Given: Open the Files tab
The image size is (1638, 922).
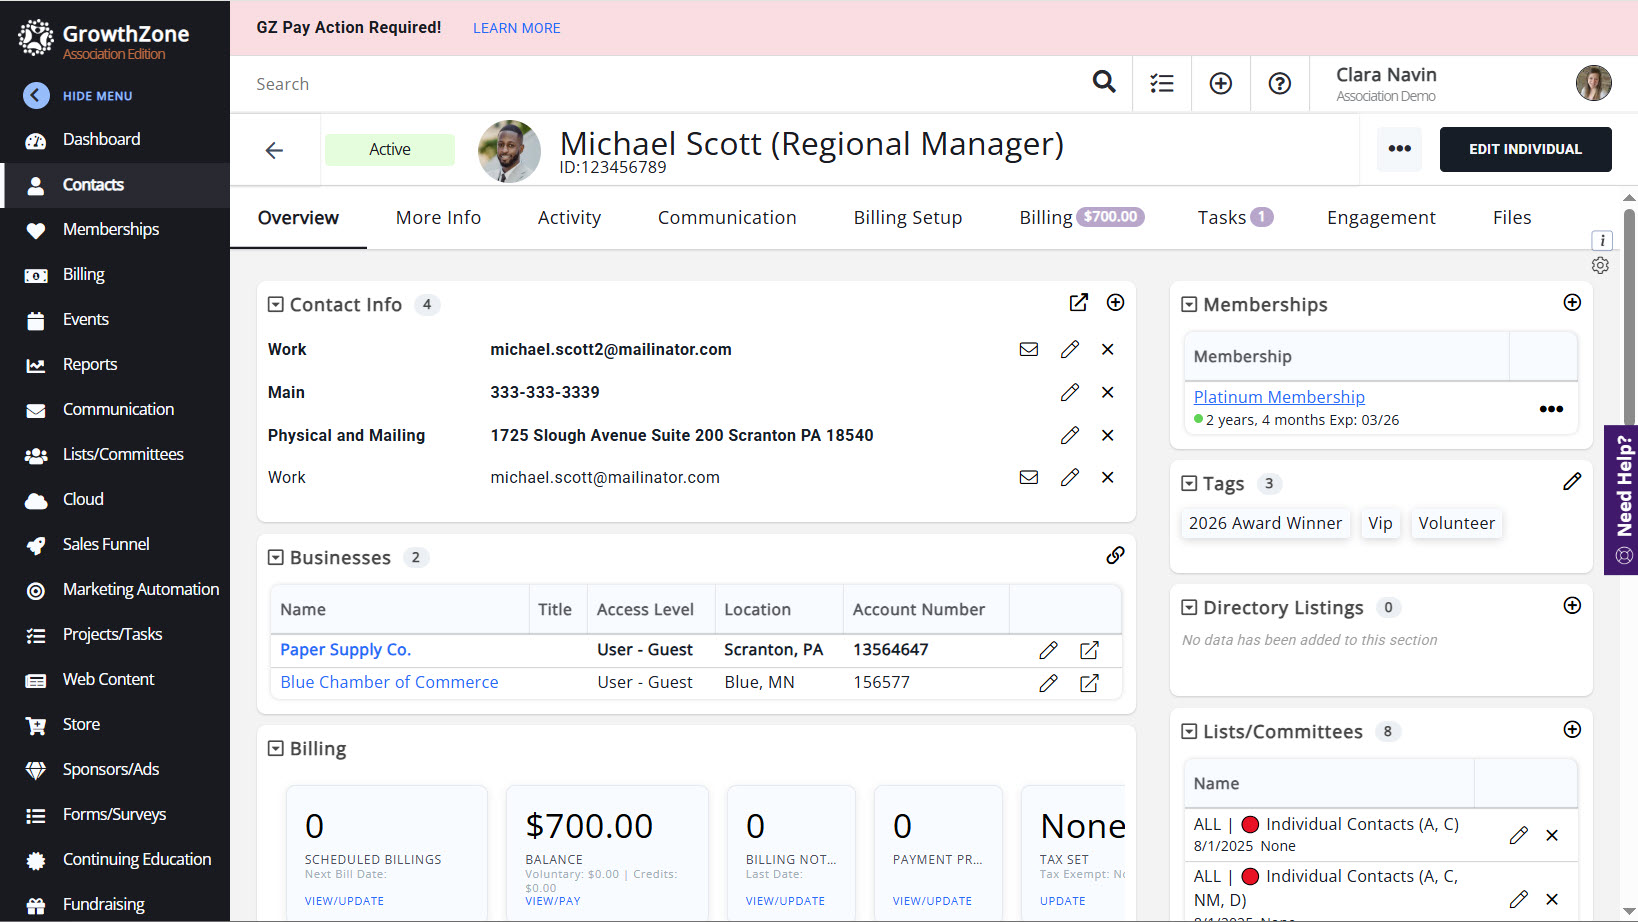Looking at the screenshot, I should point(1512,217).
